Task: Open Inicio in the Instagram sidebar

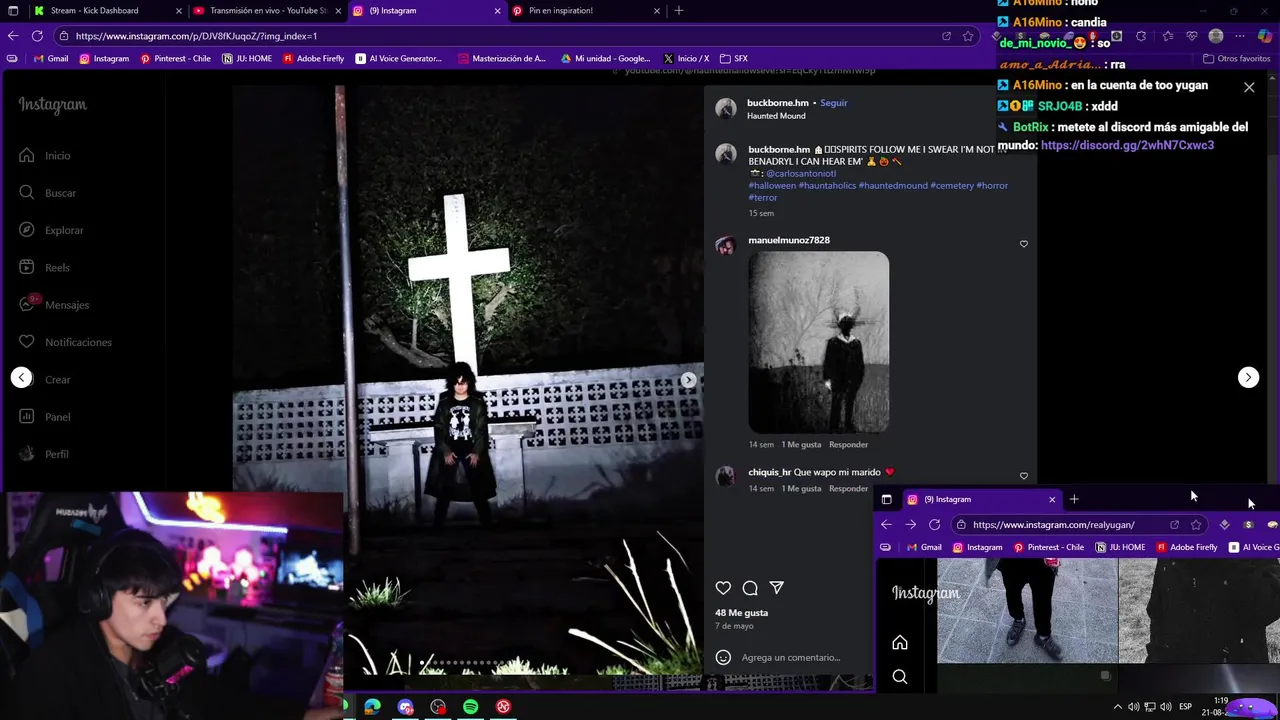Action: pyautogui.click(x=46, y=156)
